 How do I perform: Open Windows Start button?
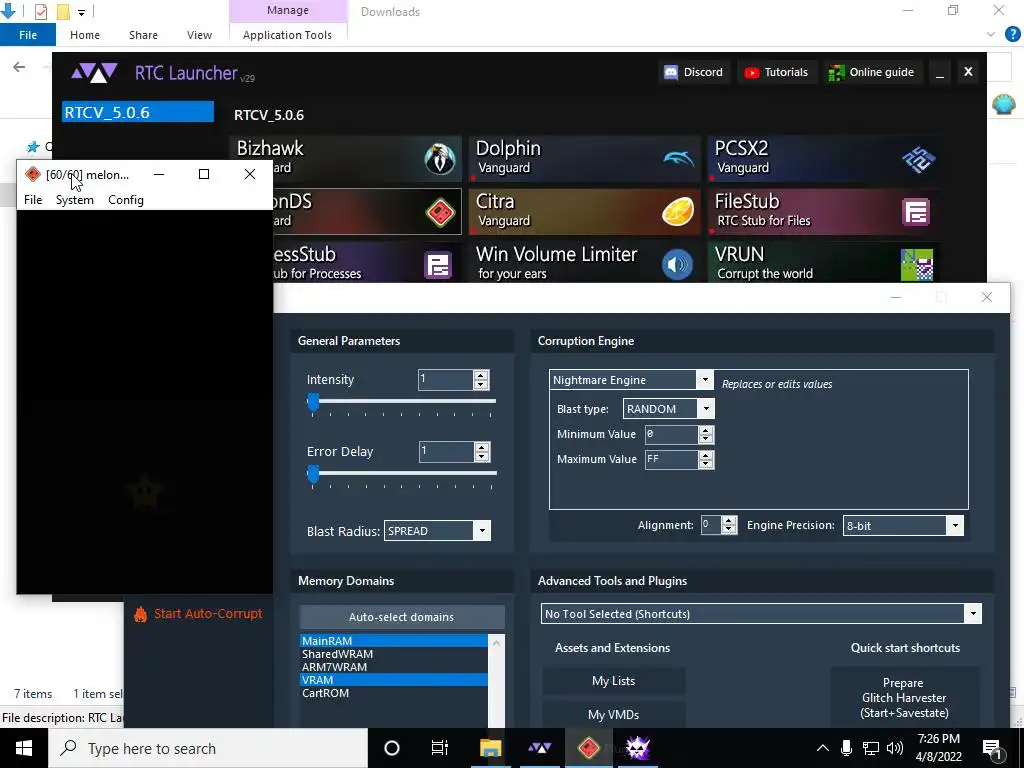(x=24, y=748)
